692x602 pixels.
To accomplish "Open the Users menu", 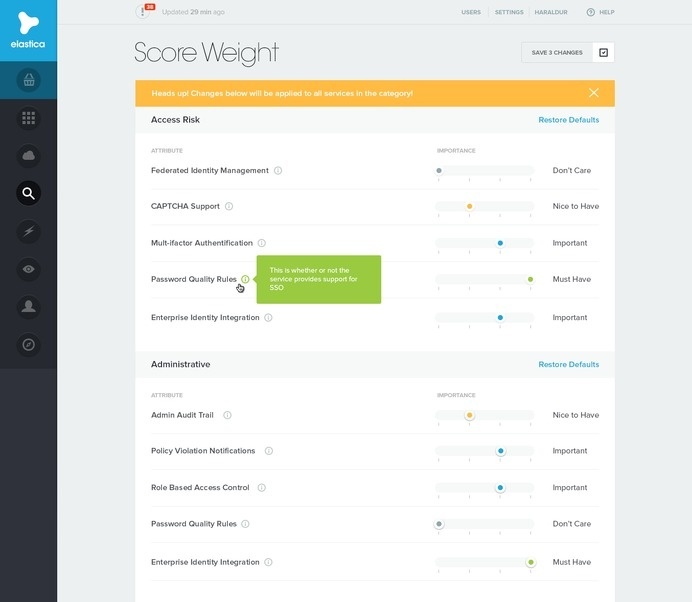I will (471, 12).
